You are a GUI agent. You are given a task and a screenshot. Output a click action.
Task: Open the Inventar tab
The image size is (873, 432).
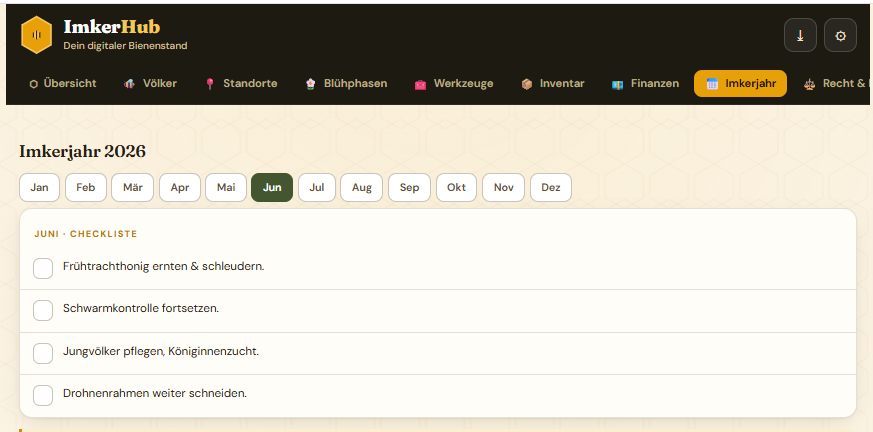pos(552,84)
